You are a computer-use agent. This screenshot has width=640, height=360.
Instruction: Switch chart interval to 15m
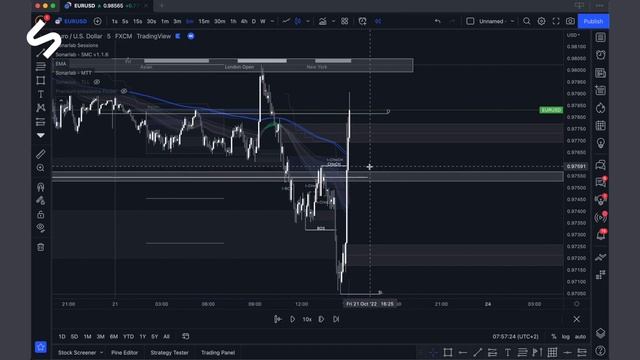point(204,21)
